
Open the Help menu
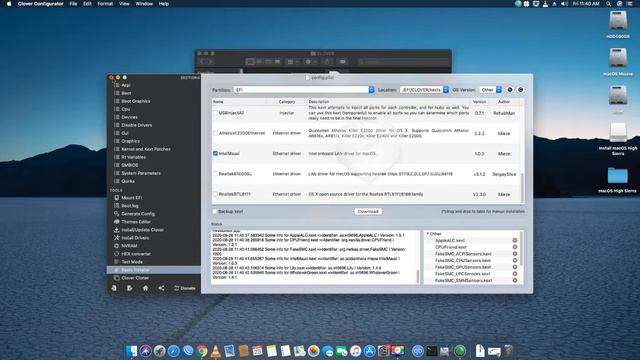[x=164, y=4]
